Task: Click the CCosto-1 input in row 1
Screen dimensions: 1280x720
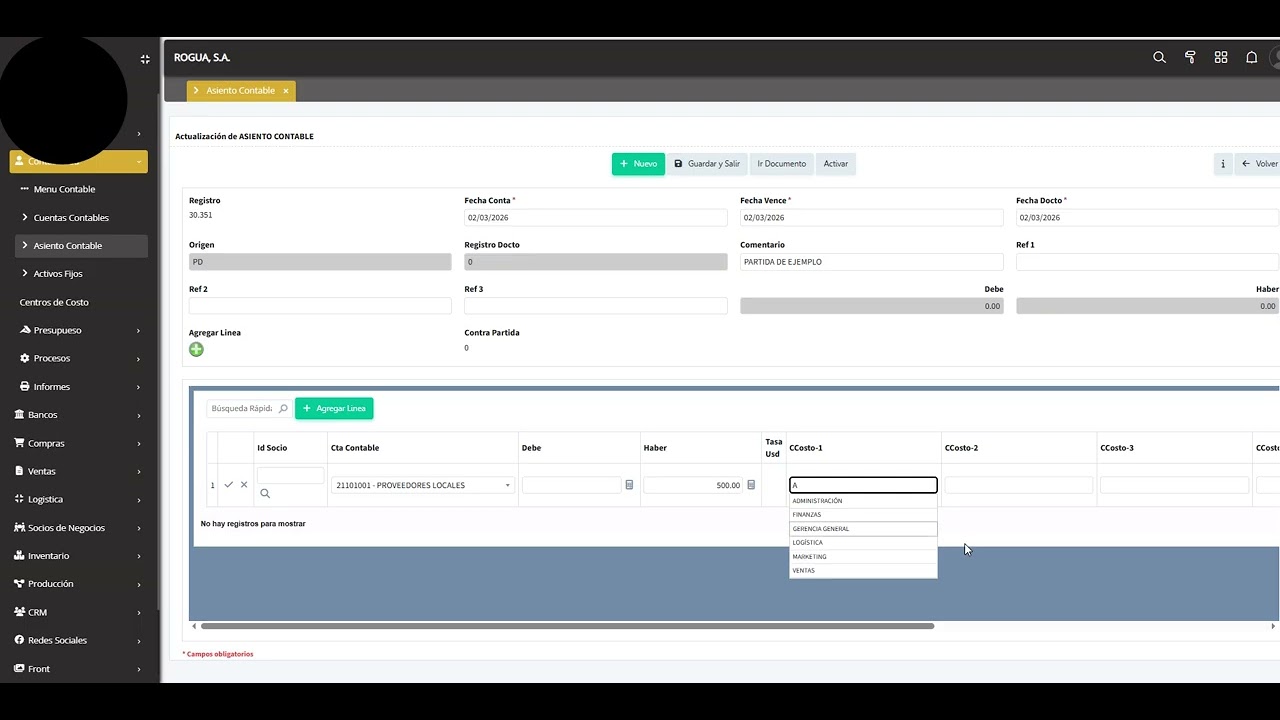Action: (x=863, y=485)
